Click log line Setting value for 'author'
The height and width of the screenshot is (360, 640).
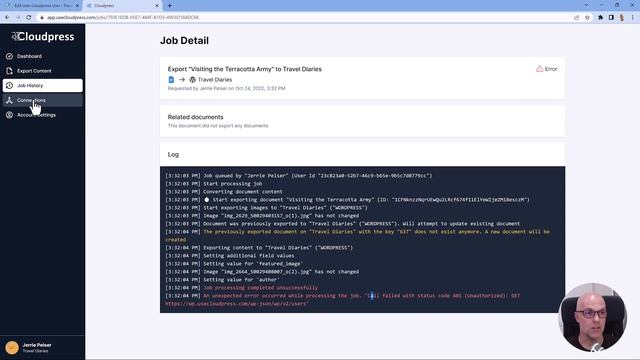coord(241,280)
